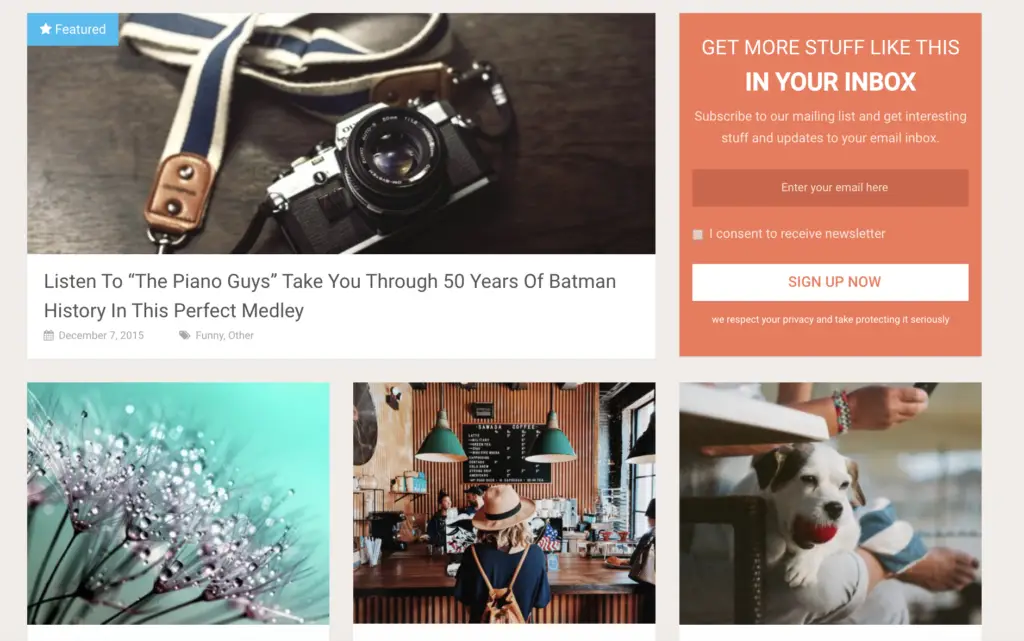Open the dewy dandelion post thumbnail
This screenshot has height=641, width=1024.
(178, 503)
